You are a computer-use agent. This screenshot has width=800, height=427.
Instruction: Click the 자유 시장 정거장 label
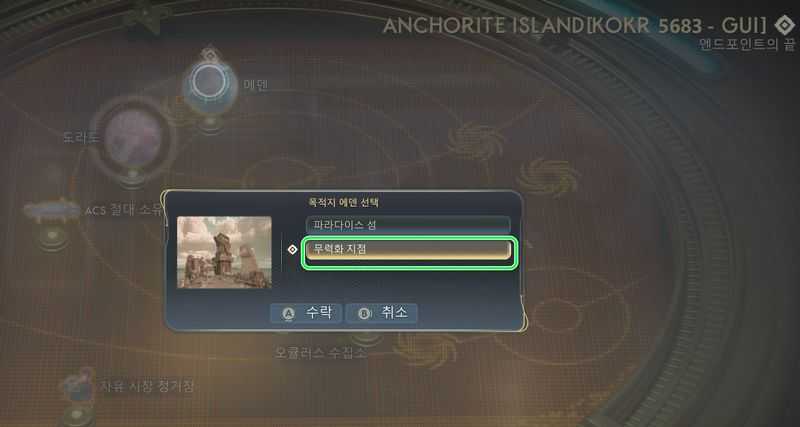[x=146, y=386]
